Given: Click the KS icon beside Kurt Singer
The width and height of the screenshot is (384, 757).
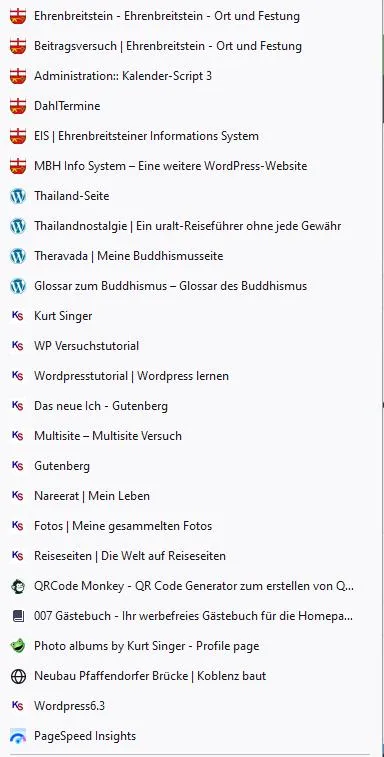Looking at the screenshot, I should [x=18, y=316].
